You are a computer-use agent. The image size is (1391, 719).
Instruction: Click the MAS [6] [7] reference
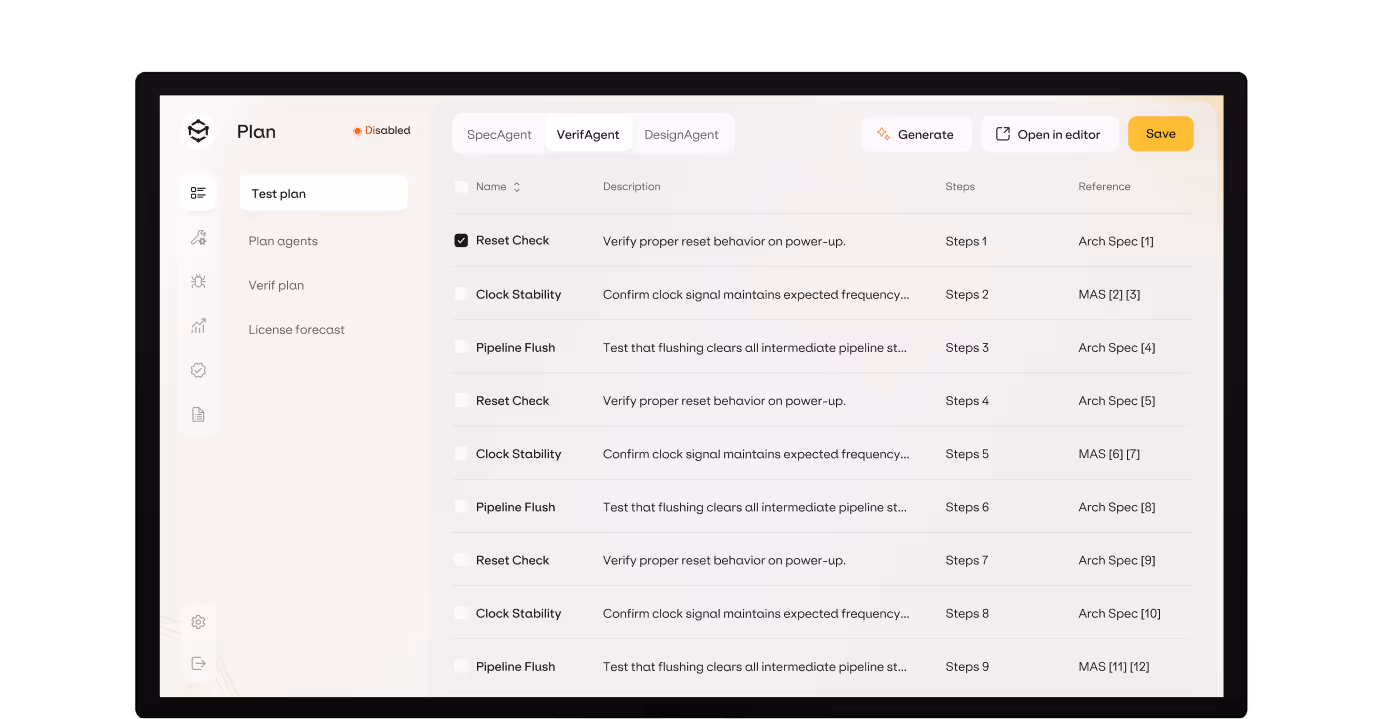coord(1109,453)
